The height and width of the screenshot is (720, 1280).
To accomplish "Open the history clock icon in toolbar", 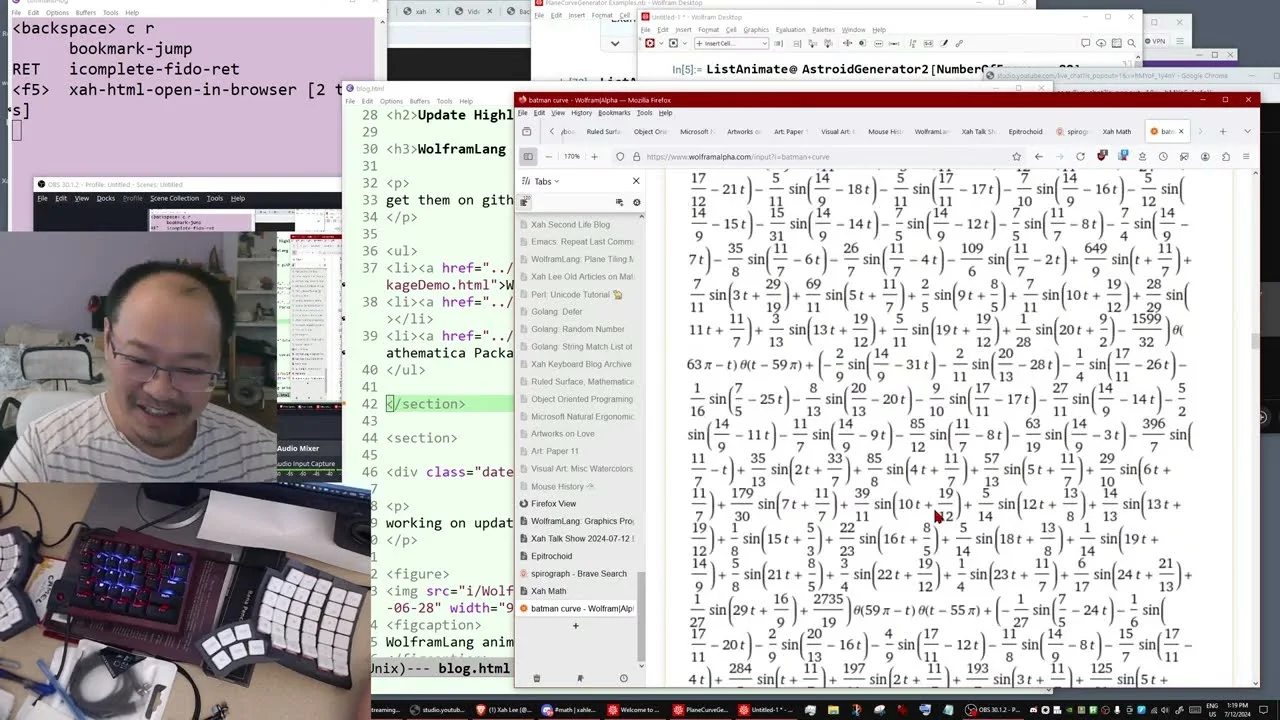I will (x=1163, y=157).
